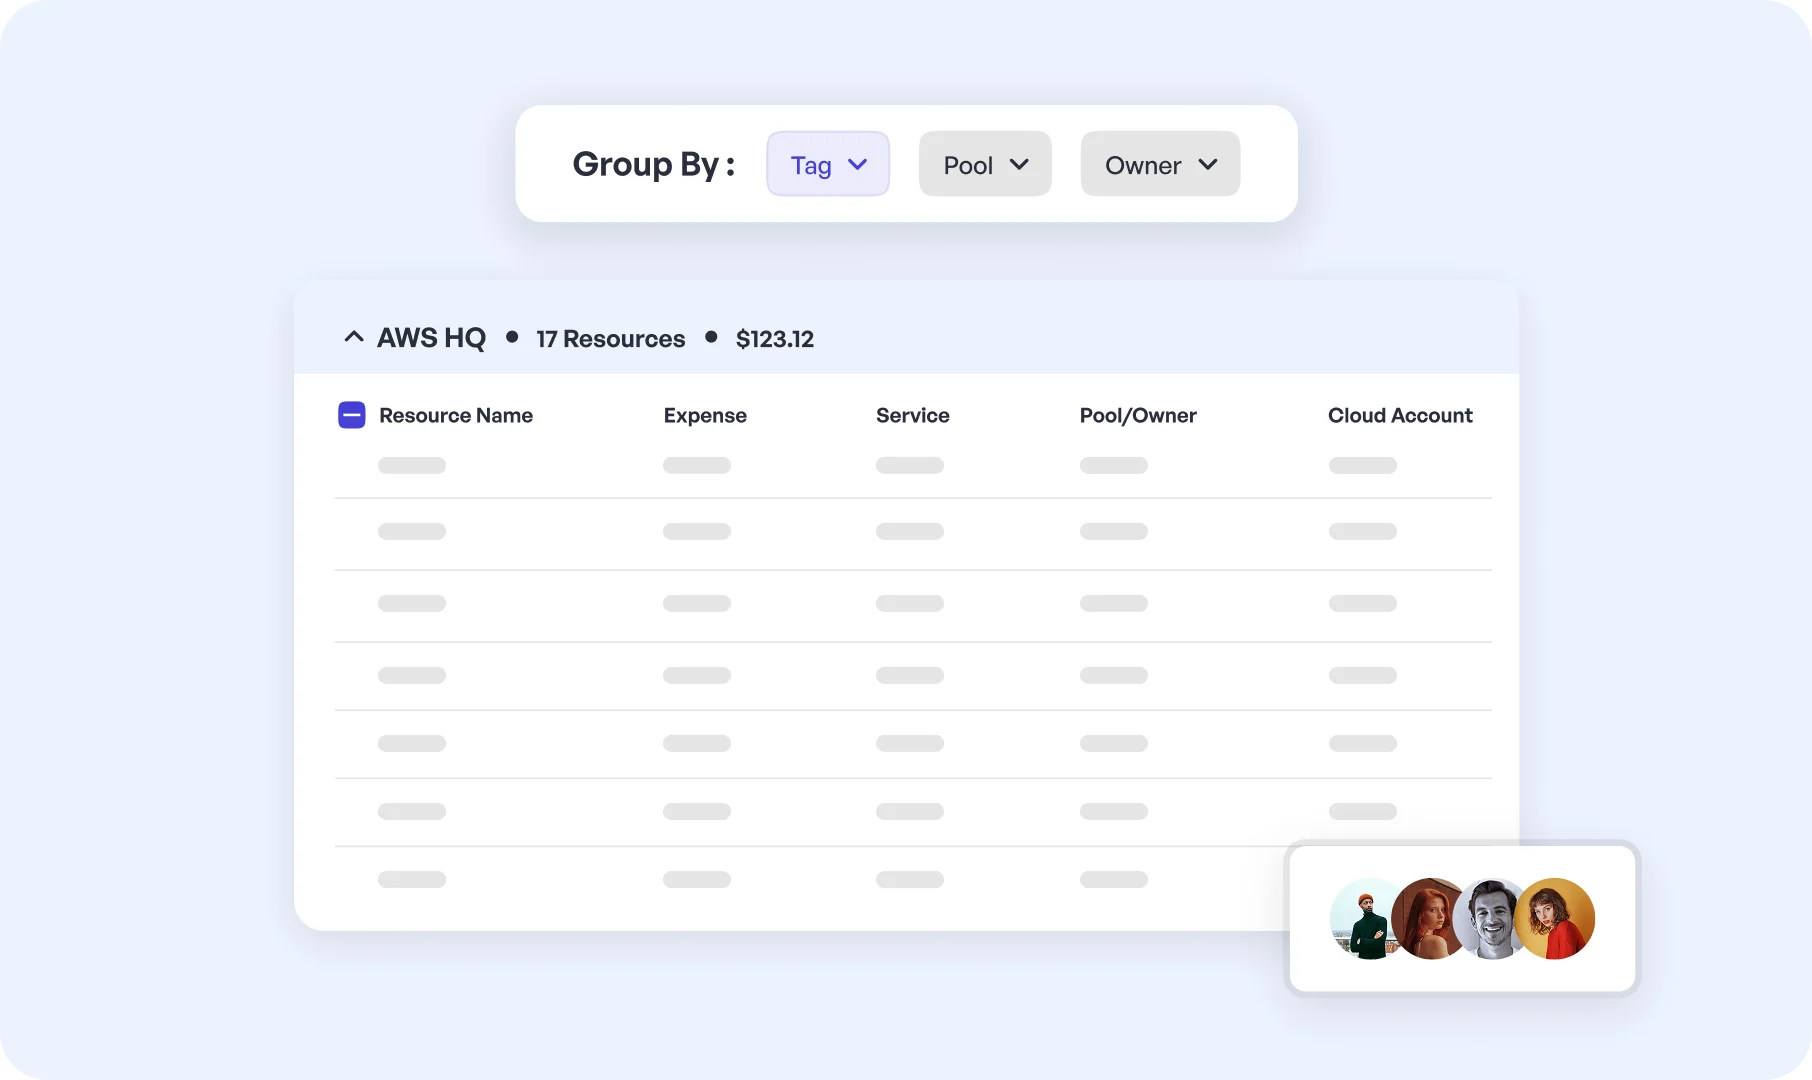Select the grayscale smiling man's avatar
1812x1080 pixels.
[x=1493, y=919]
